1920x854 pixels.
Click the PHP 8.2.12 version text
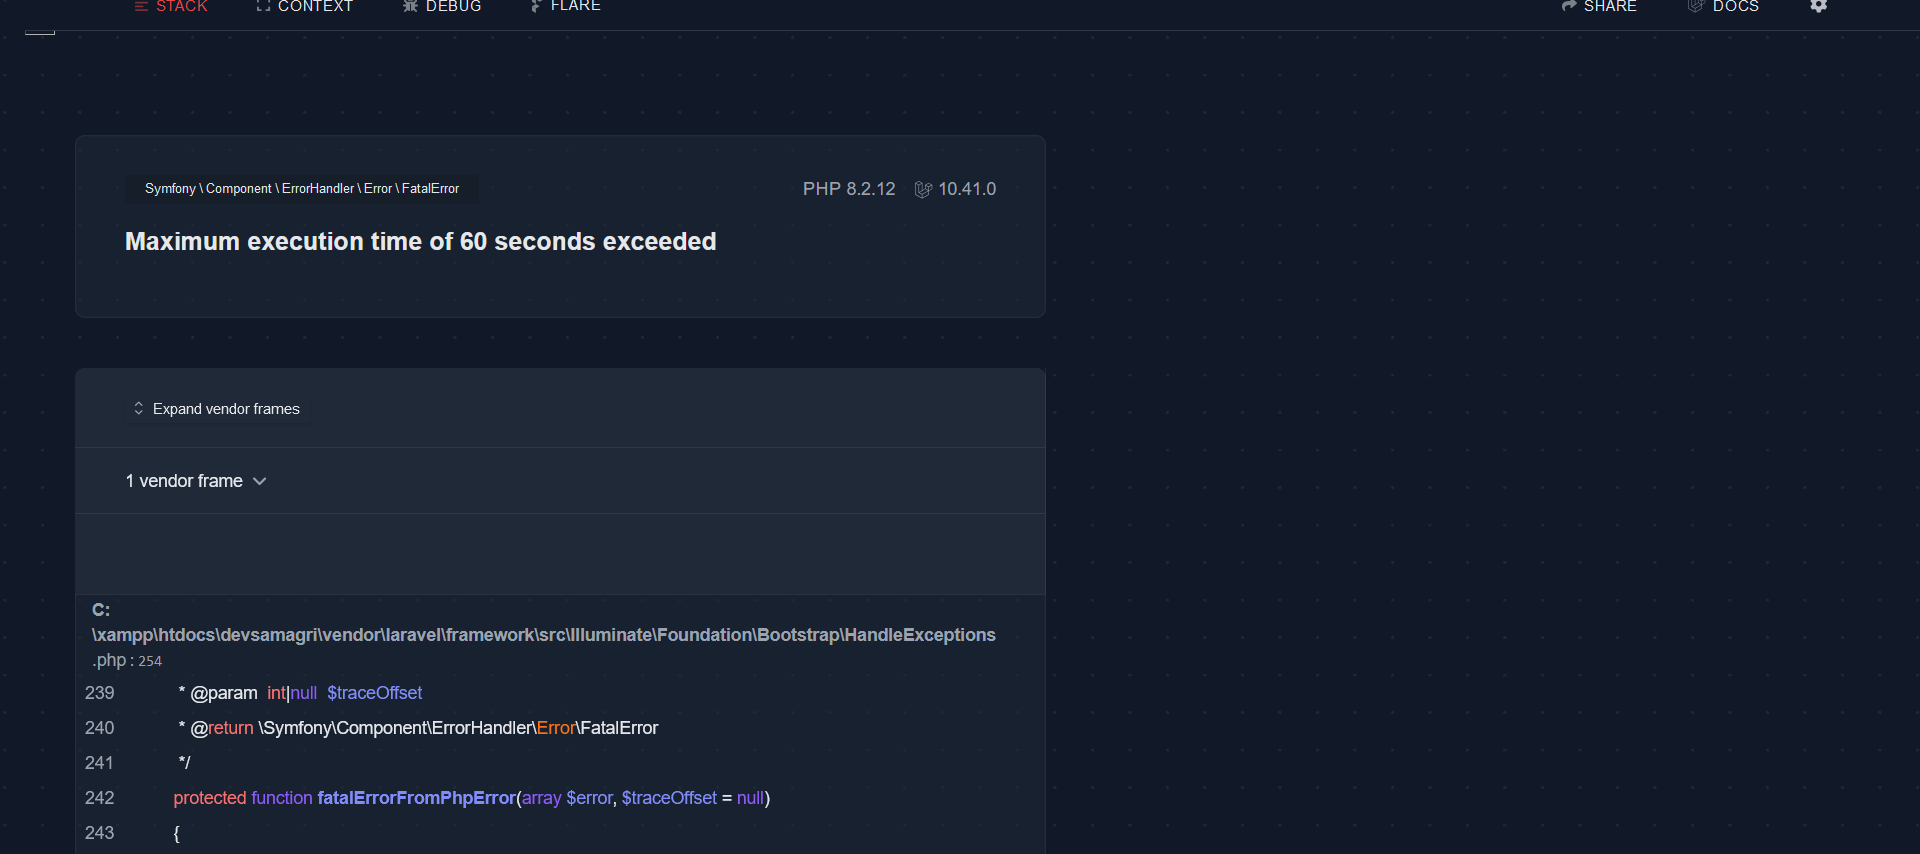pos(849,189)
